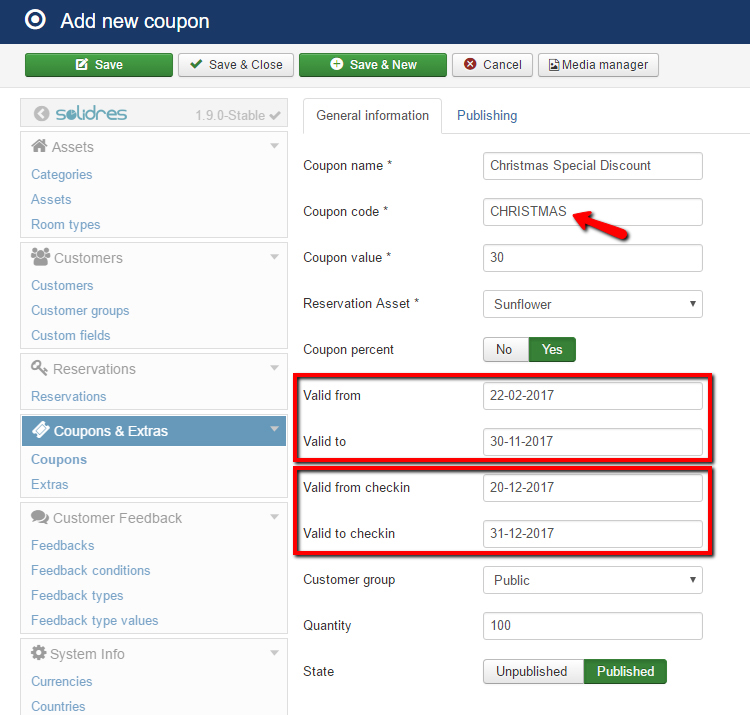Open the Customer group dropdown
This screenshot has height=715, width=750.
pyautogui.click(x=593, y=580)
